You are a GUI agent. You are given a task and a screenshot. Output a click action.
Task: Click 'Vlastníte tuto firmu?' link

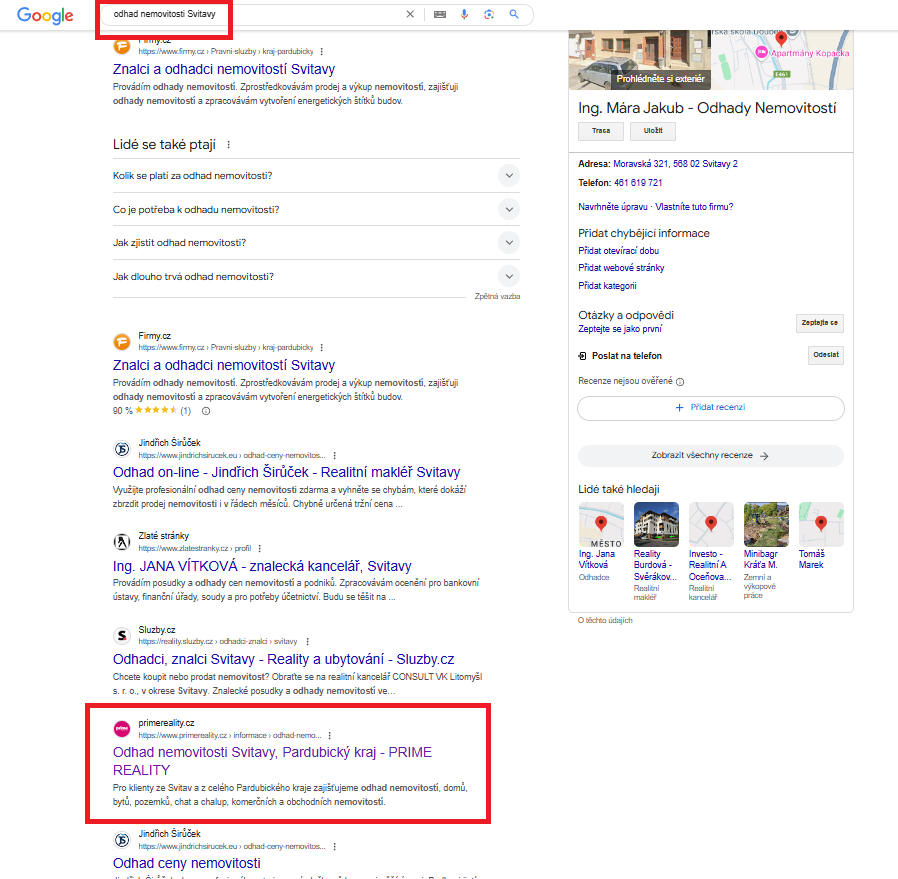(694, 207)
